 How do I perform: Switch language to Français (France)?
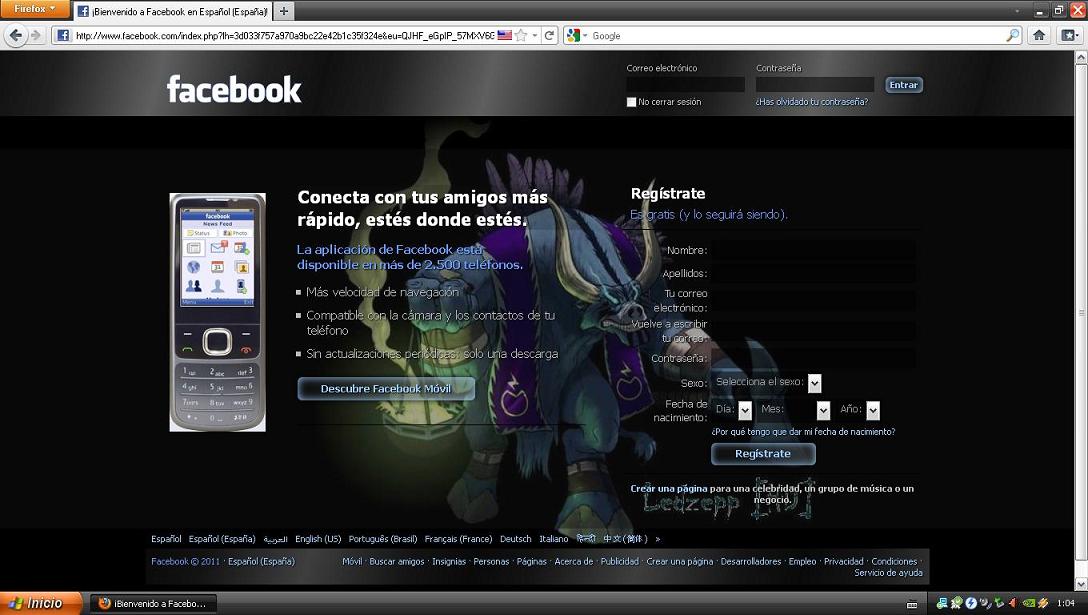coord(458,539)
